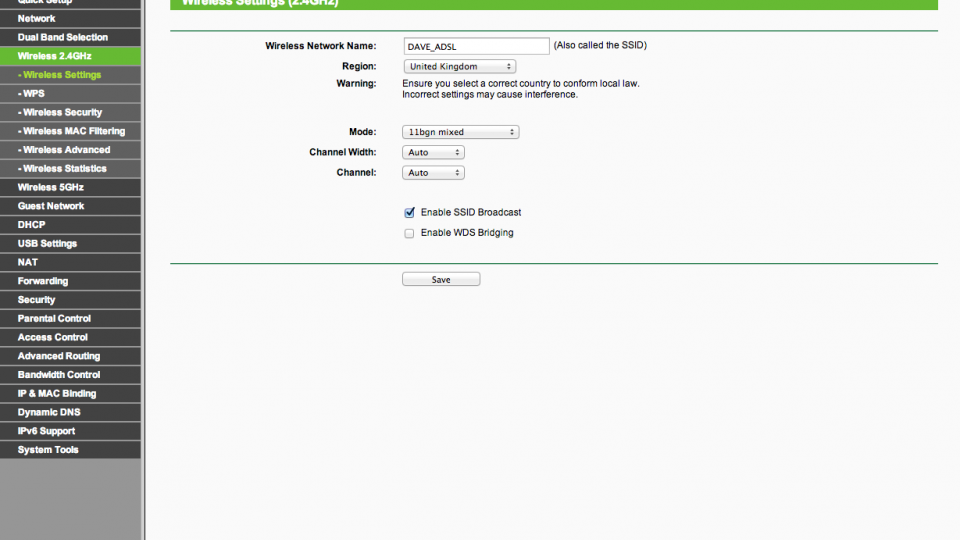Open Guest Network settings
The height and width of the screenshot is (540, 960).
(x=70, y=206)
